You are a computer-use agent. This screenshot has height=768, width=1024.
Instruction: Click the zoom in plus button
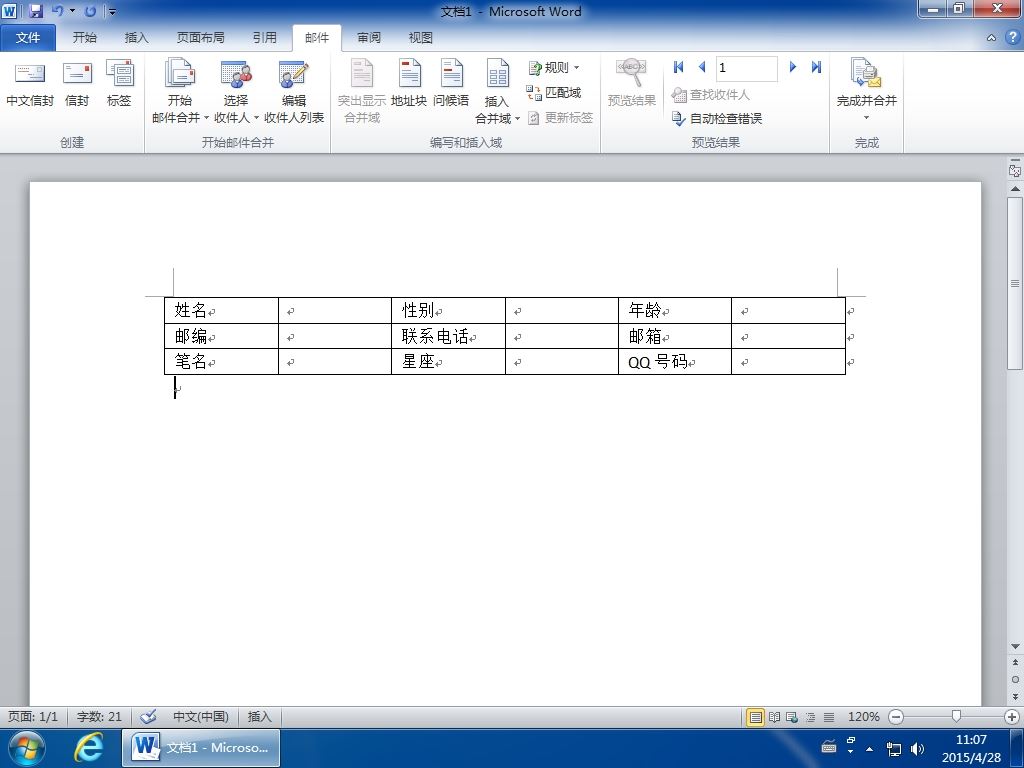point(1012,717)
